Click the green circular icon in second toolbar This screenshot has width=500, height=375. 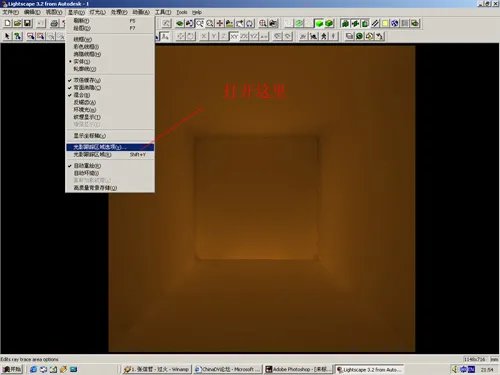click(x=359, y=36)
